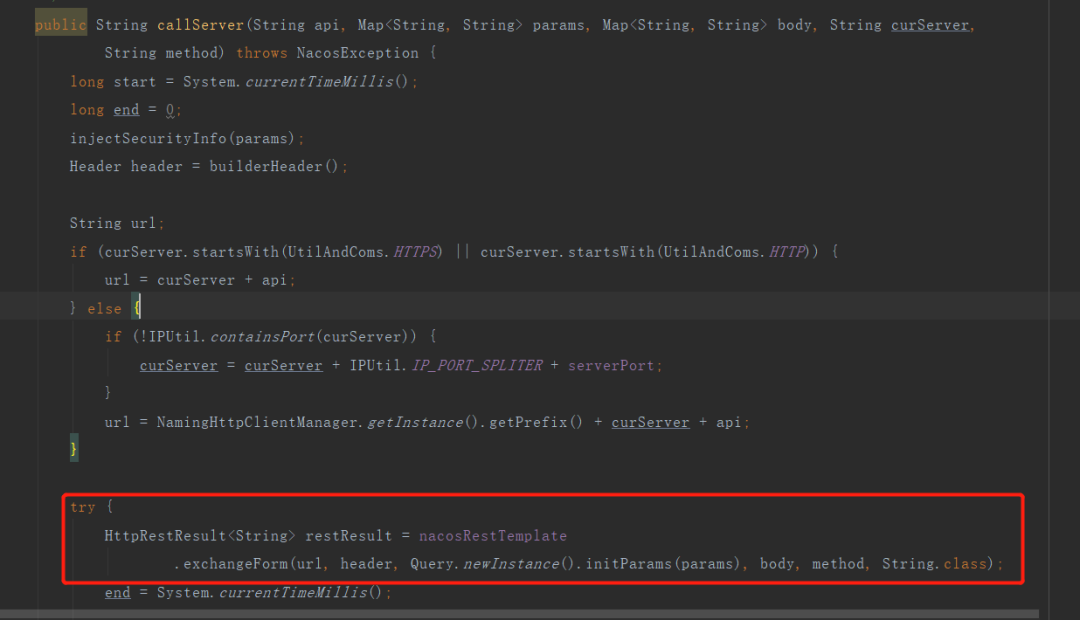The image size is (1080, 620).
Task: Click String.class argument
Action: pos(935,564)
